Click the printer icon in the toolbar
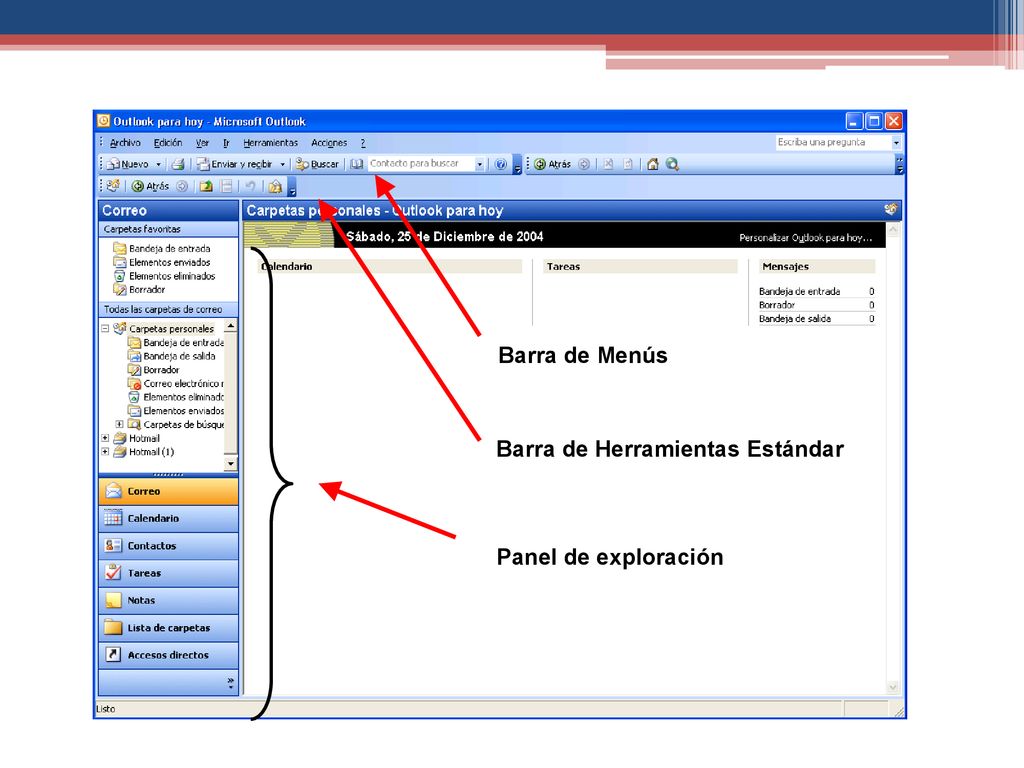 pos(178,164)
